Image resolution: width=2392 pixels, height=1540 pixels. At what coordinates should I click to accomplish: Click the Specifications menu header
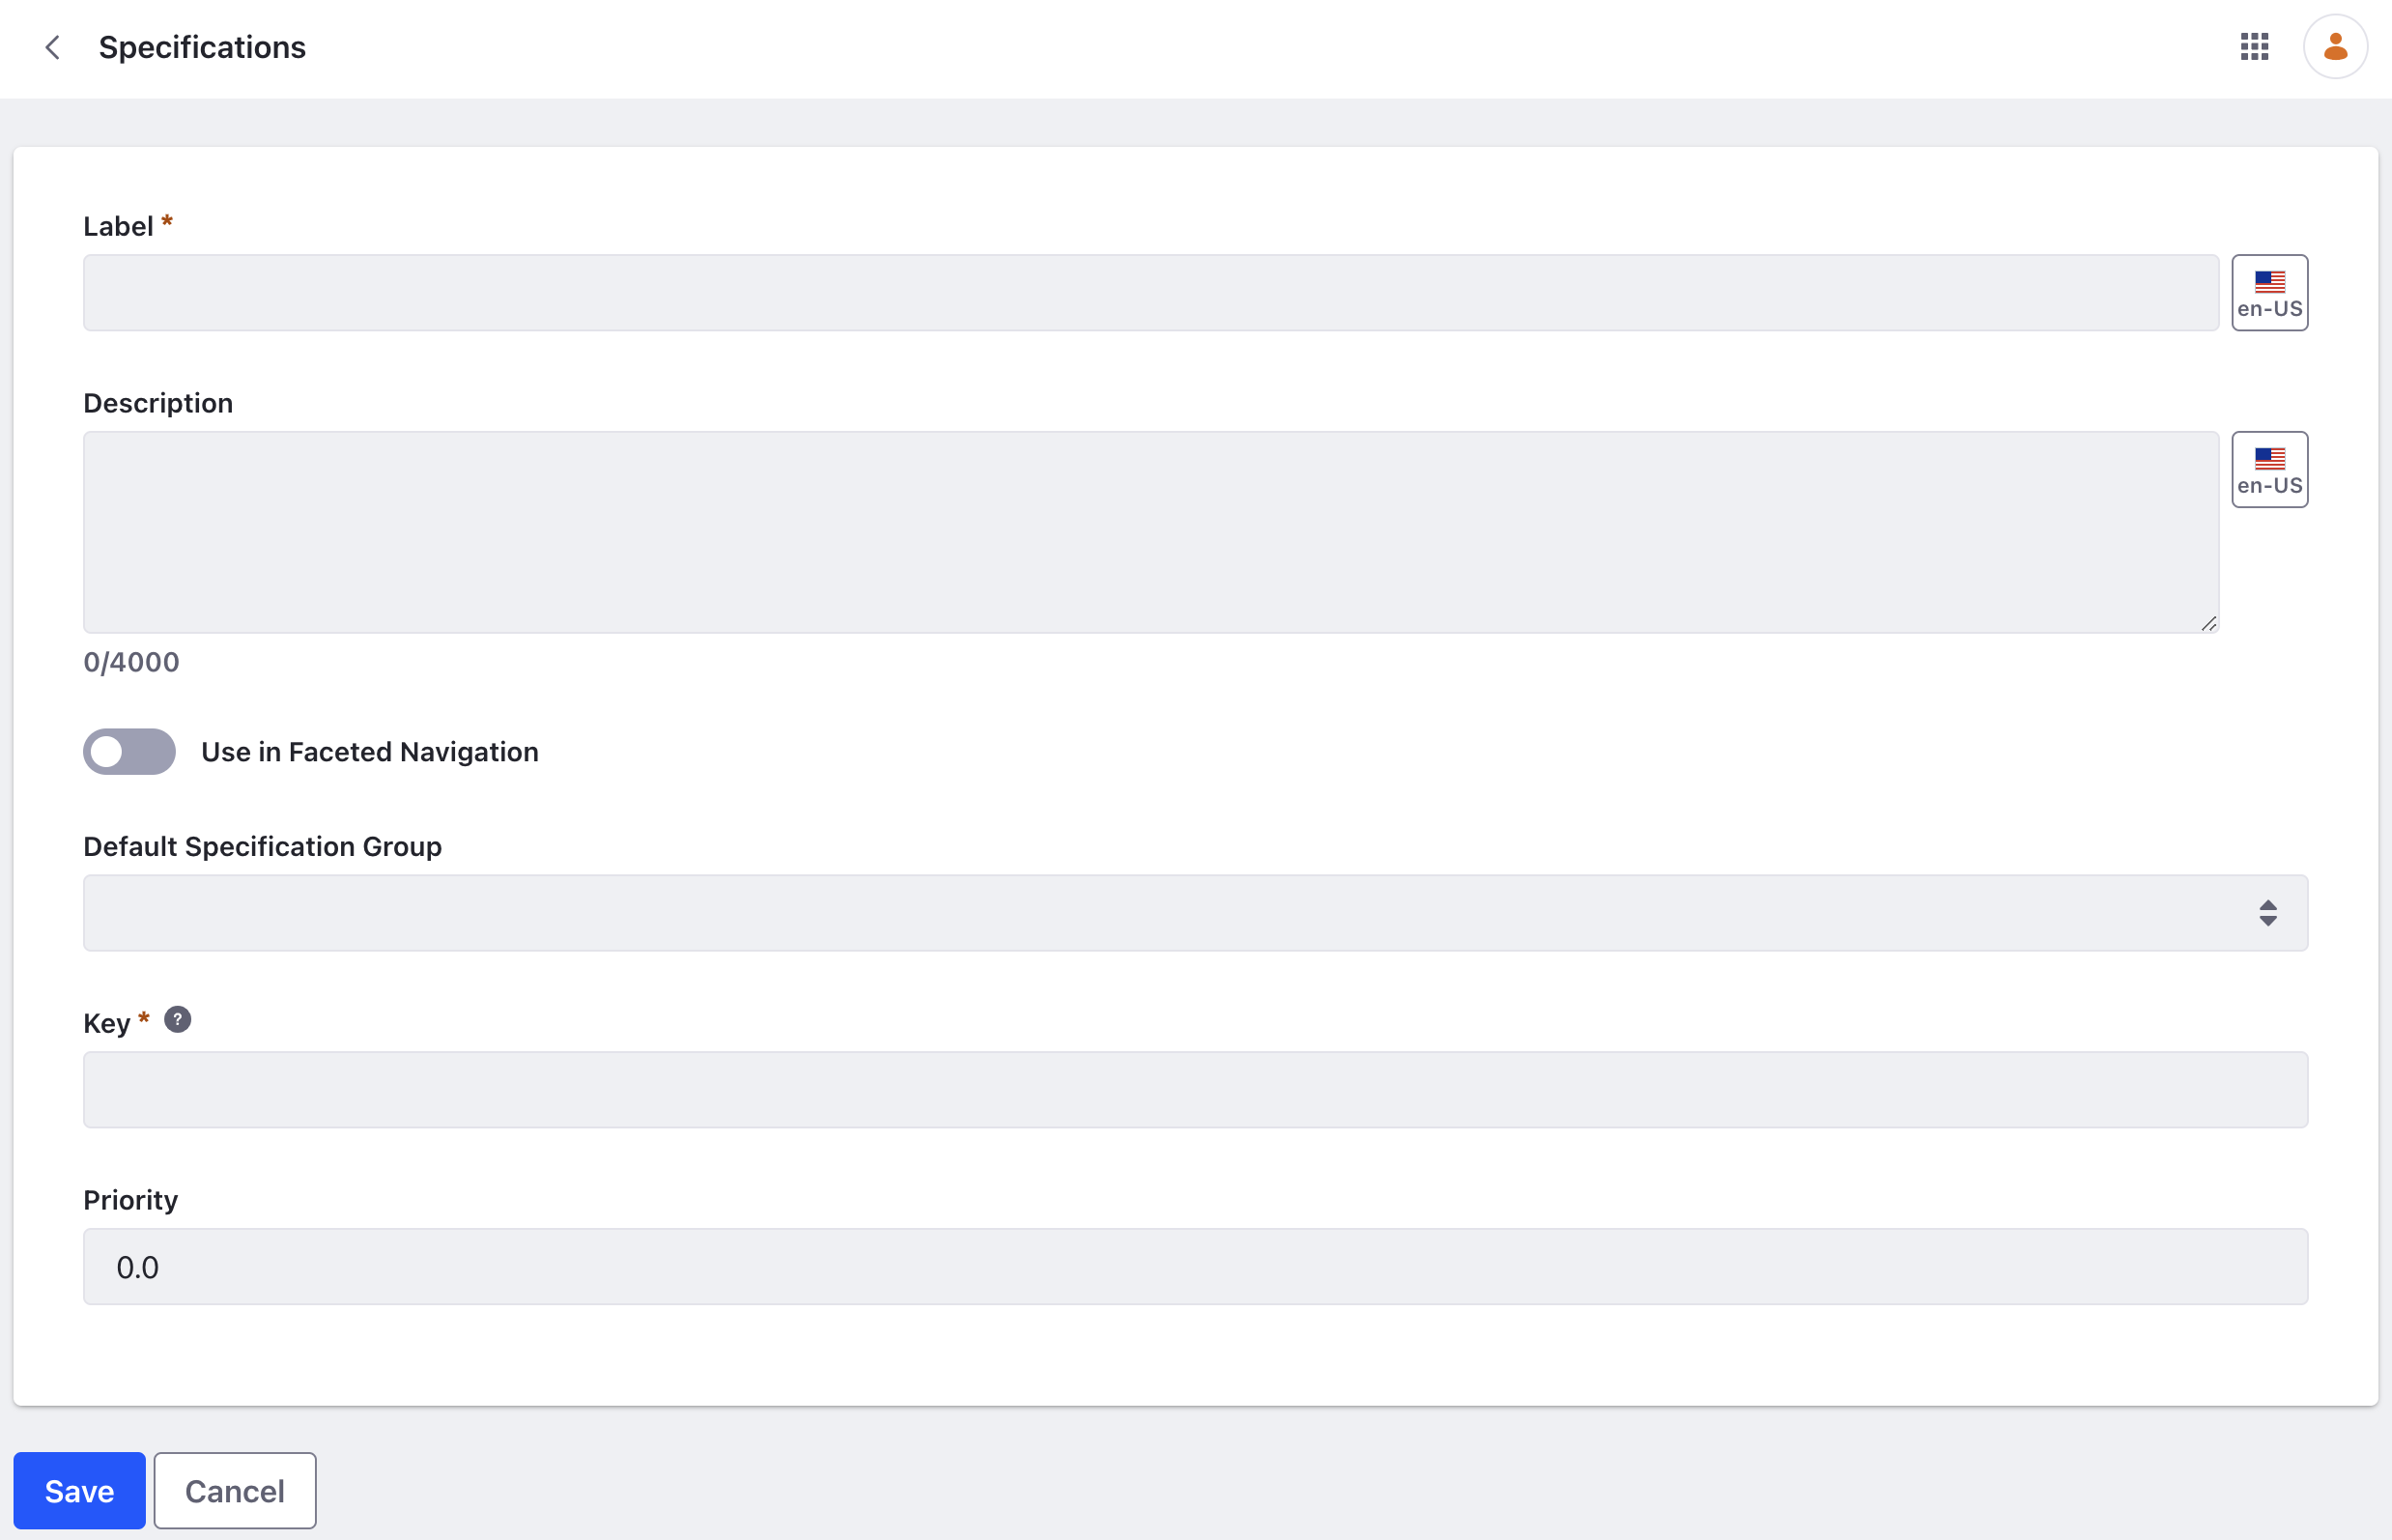[202, 47]
